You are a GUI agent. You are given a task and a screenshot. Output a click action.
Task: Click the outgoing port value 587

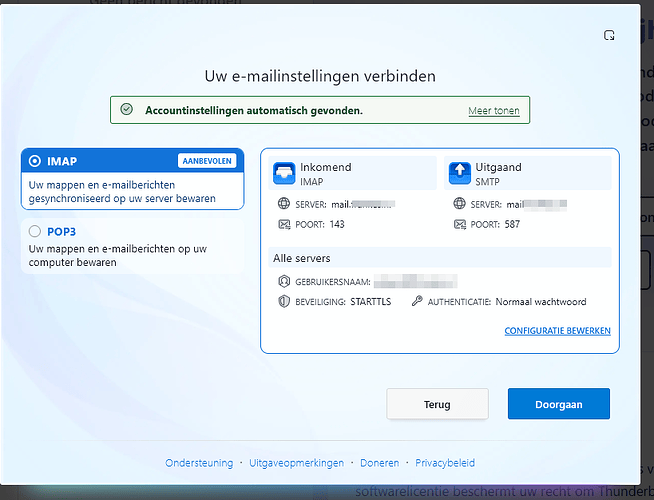(512, 224)
